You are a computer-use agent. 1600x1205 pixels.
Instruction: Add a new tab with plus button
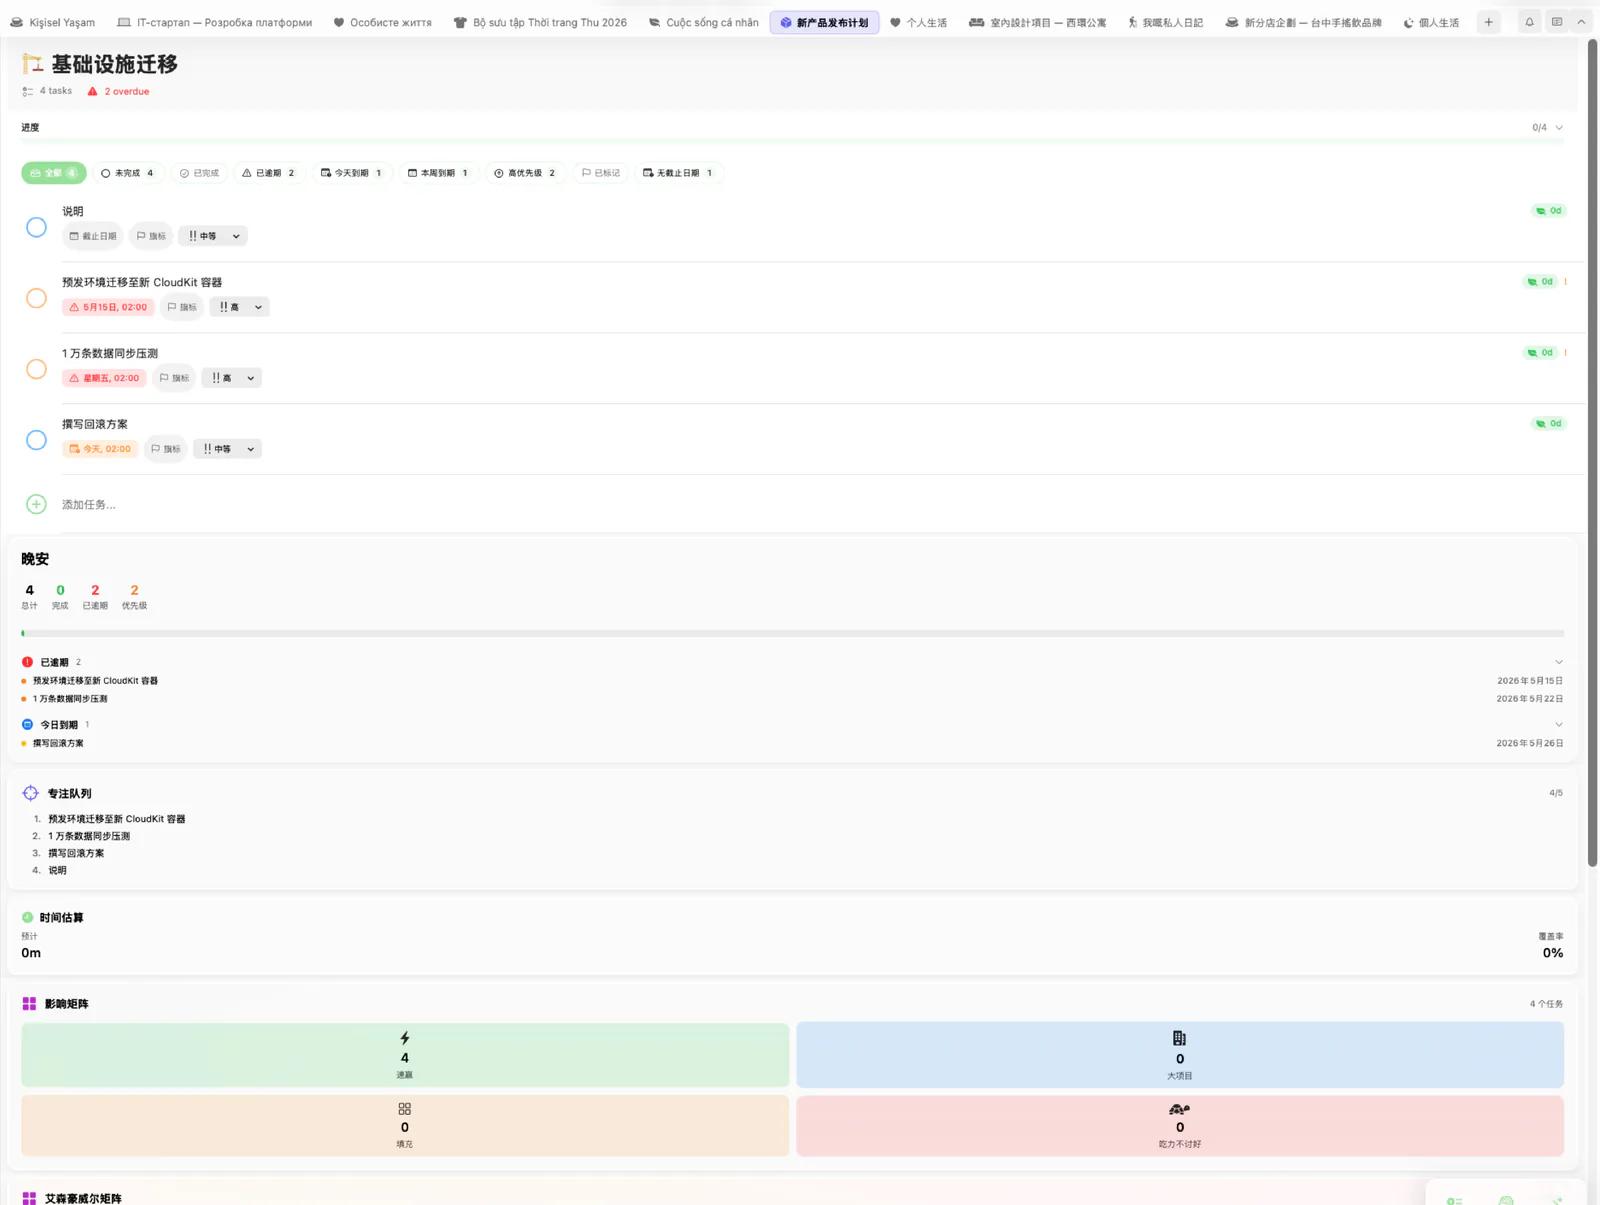coord(1488,22)
